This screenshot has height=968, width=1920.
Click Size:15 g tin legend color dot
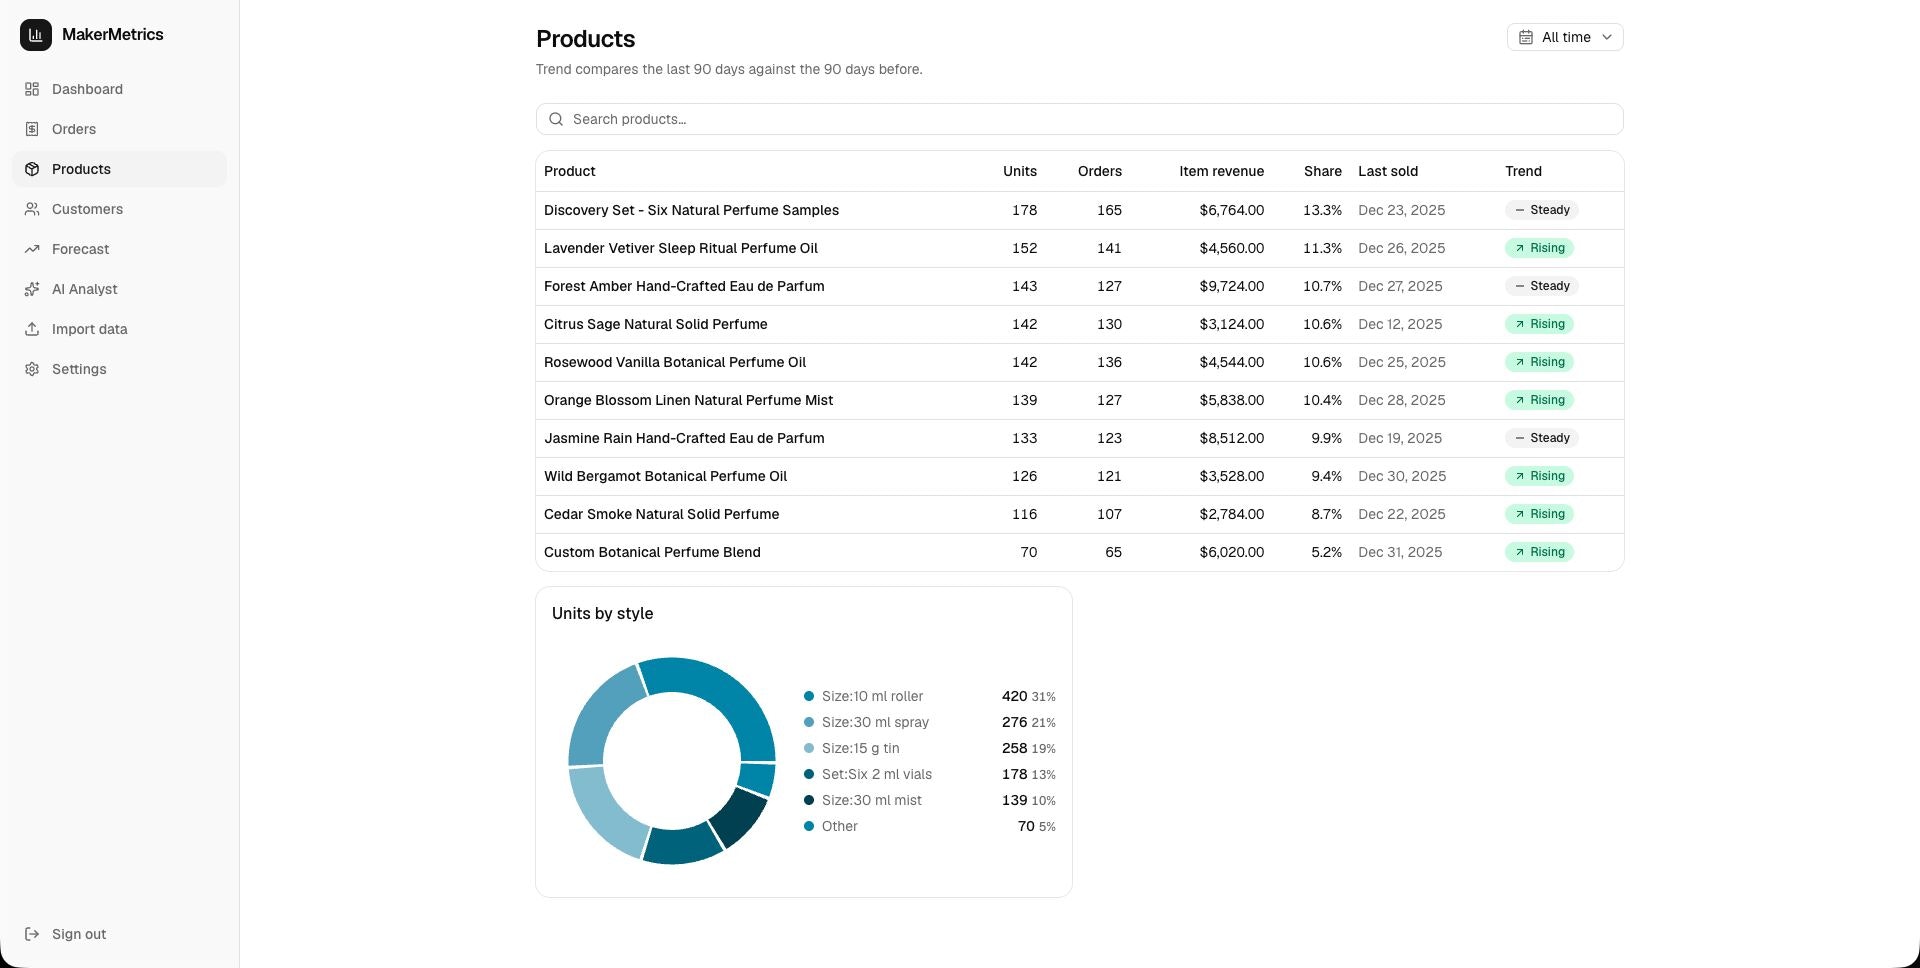tap(809, 748)
